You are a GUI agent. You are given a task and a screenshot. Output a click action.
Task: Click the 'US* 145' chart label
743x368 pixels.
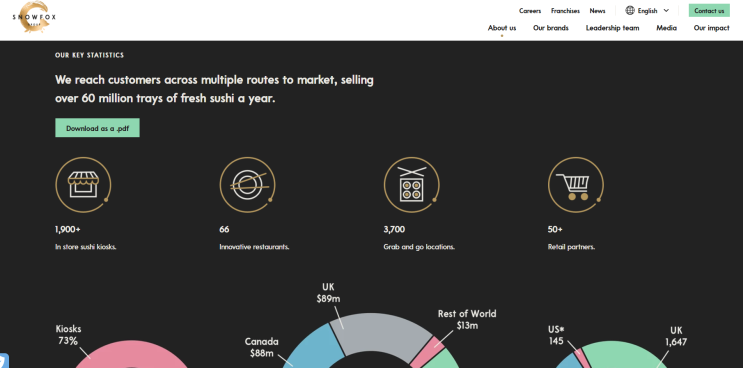click(x=556, y=335)
